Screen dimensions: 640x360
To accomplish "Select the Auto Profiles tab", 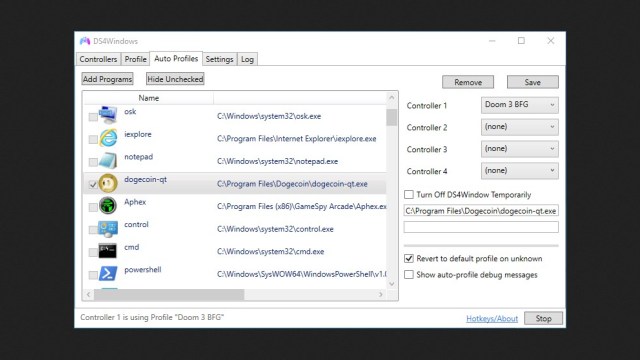I will pos(176,59).
